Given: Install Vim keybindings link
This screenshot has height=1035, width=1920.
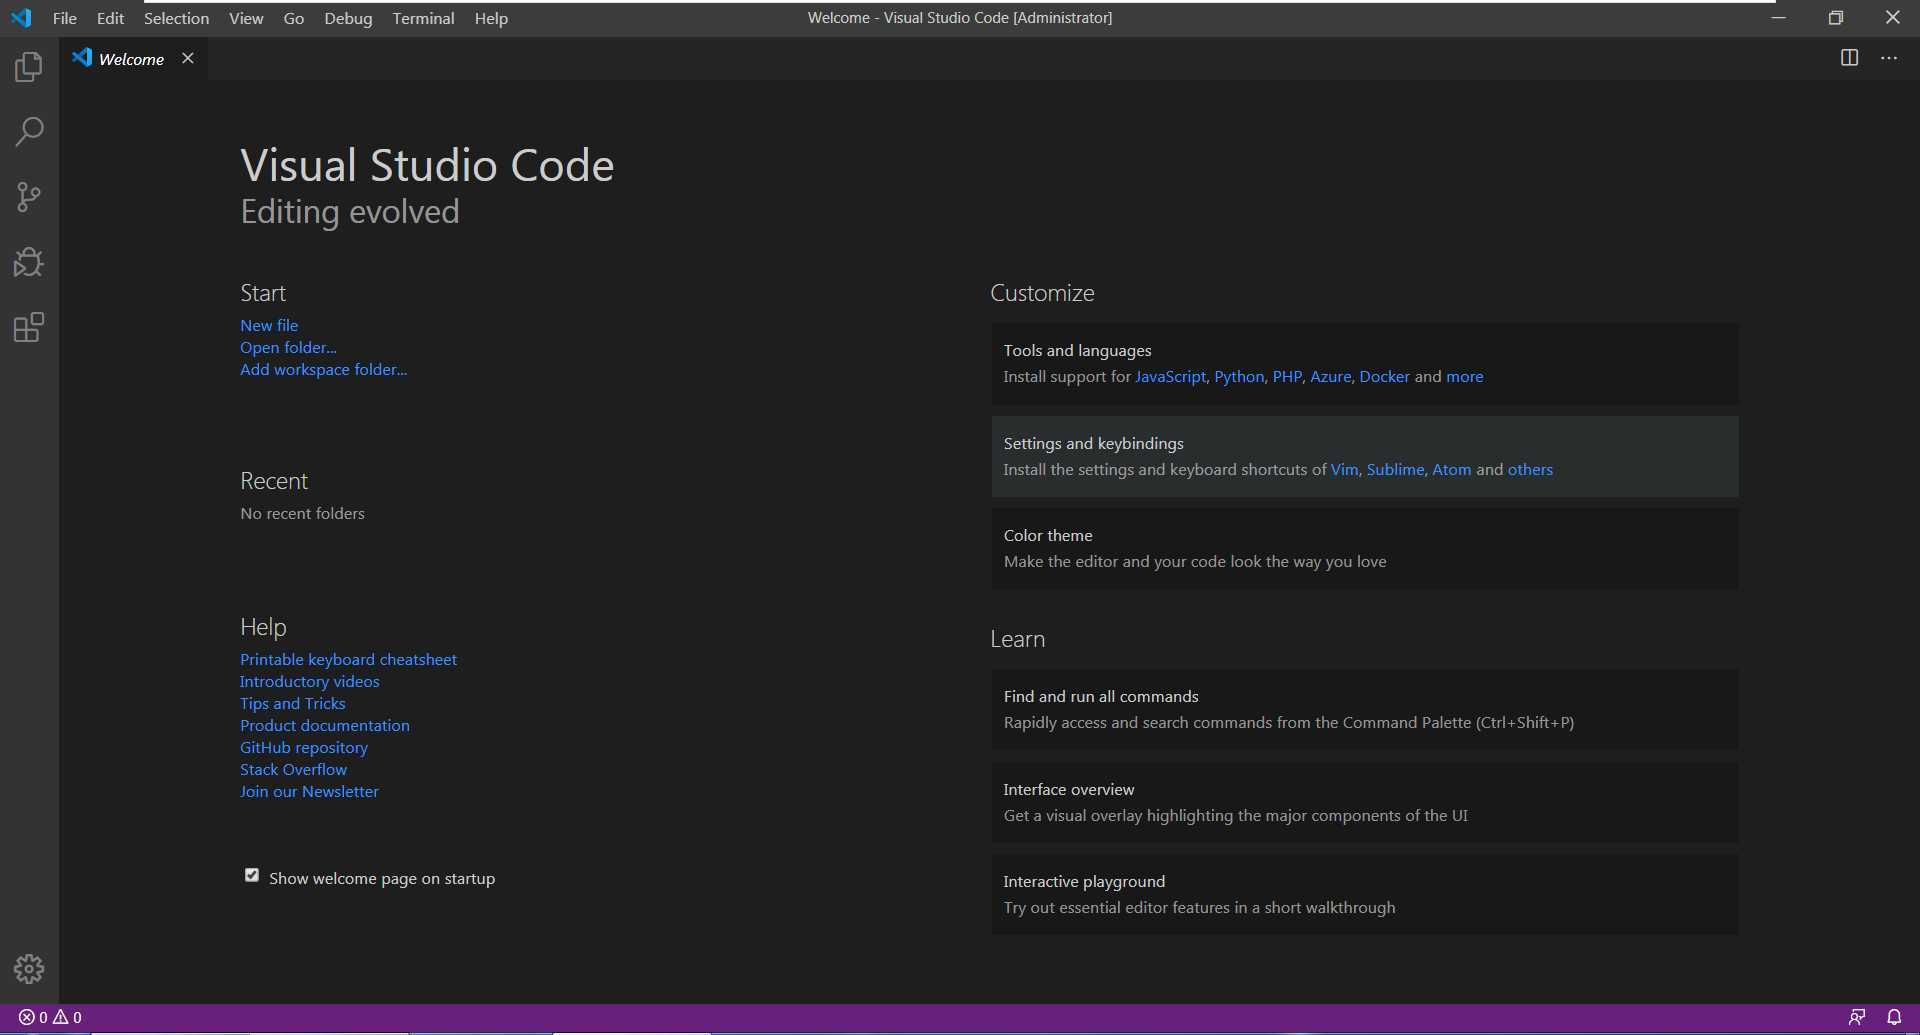Looking at the screenshot, I should [x=1344, y=469].
